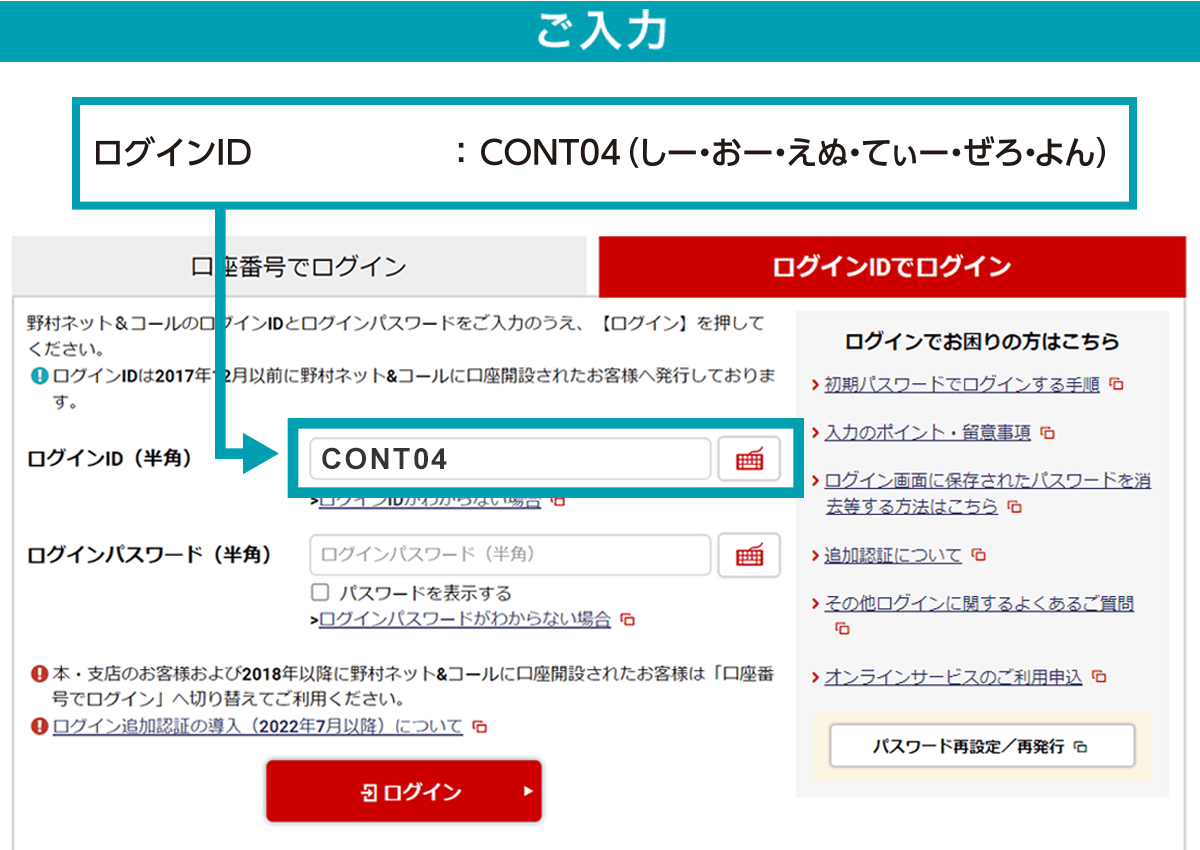Click external-link icon beside ログイン追加認証の導入
1200x850 pixels.
(x=480, y=727)
